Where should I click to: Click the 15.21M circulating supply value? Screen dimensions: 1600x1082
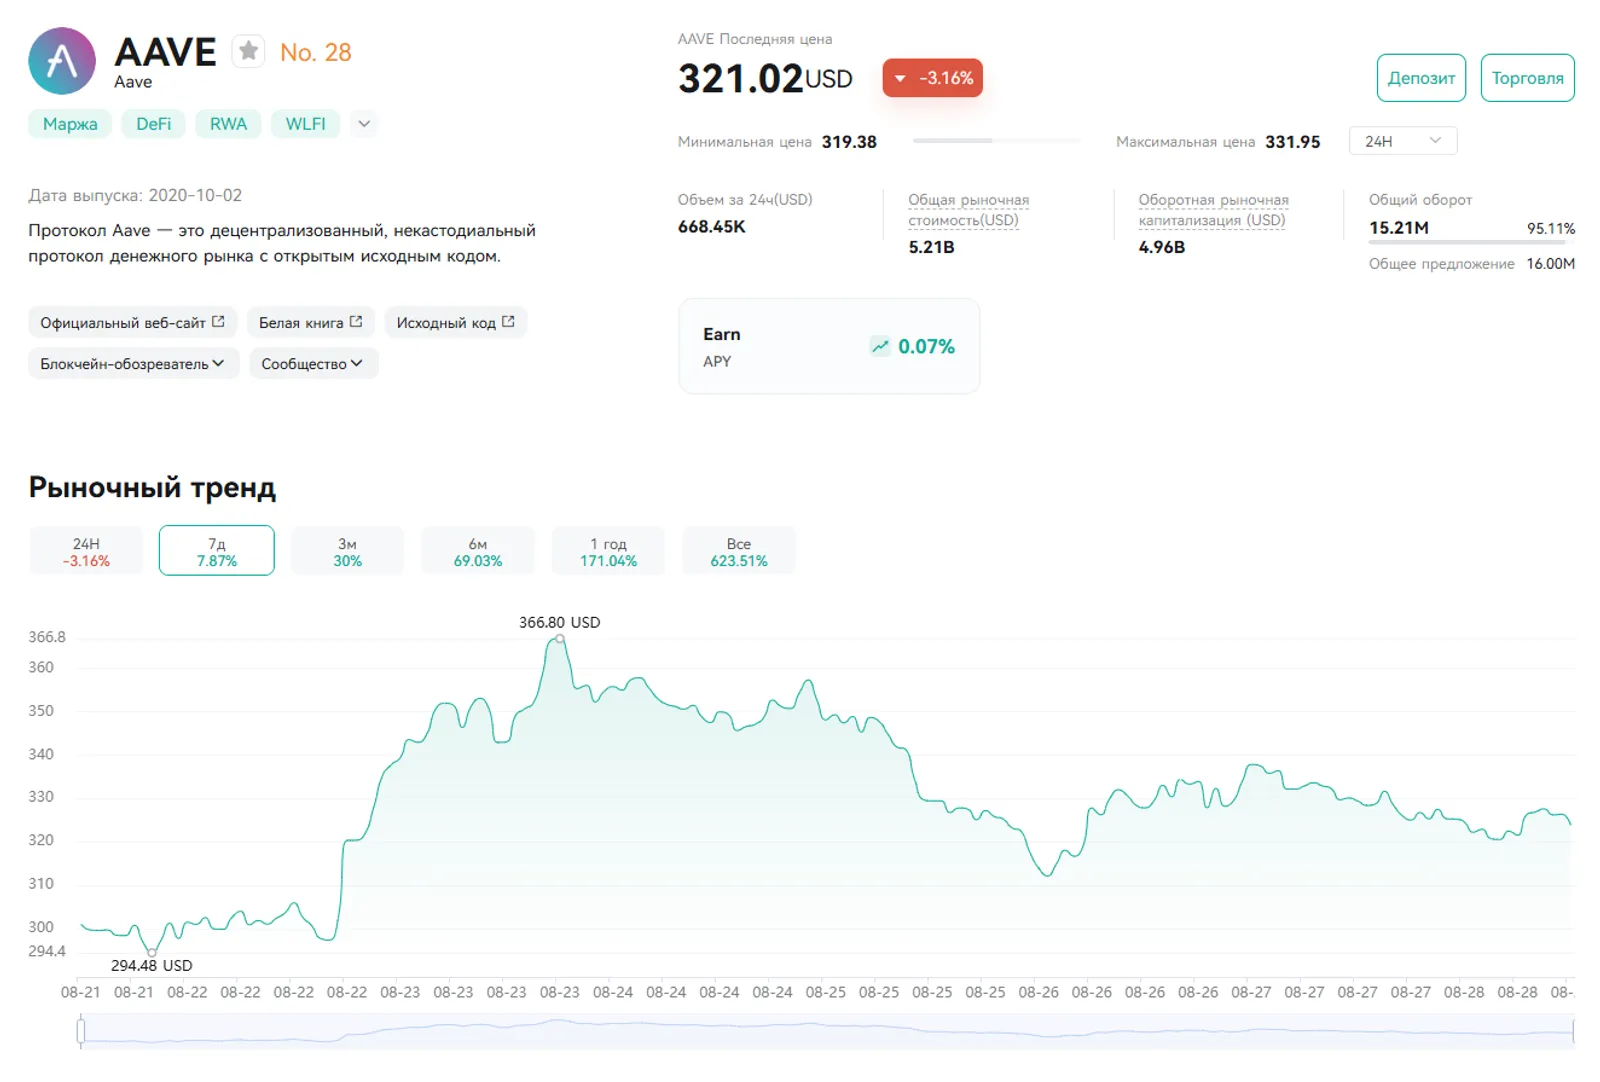pyautogui.click(x=1399, y=228)
